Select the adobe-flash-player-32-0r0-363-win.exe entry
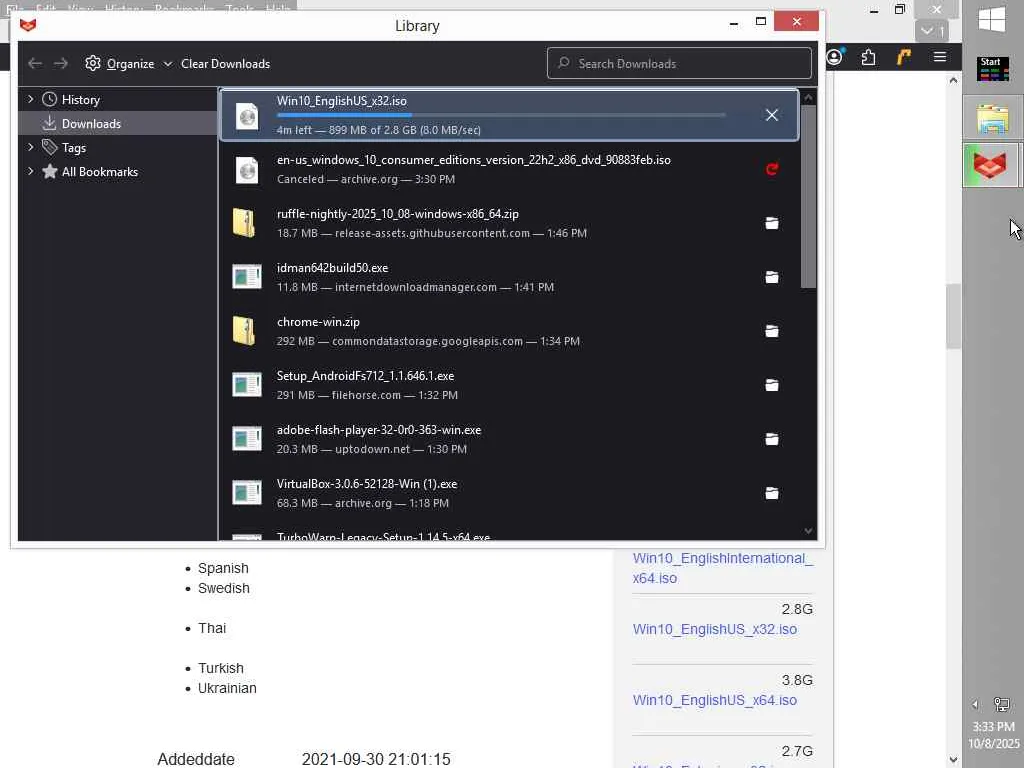Screen dimensions: 1024x768 click(x=509, y=440)
